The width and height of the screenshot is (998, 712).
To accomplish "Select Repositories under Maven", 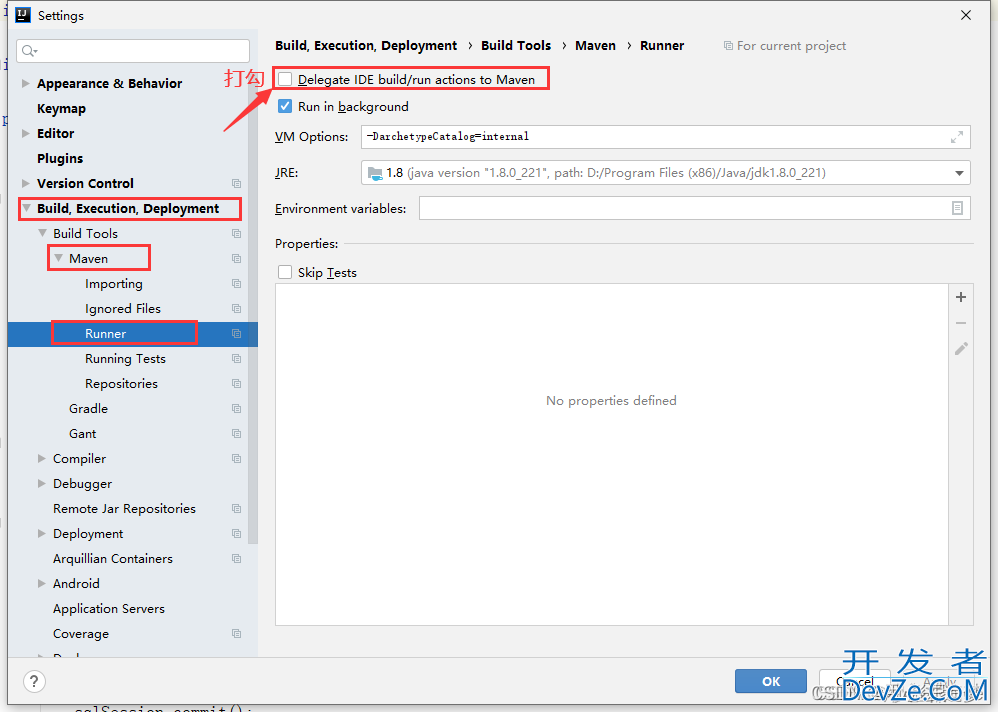I will [x=122, y=384].
